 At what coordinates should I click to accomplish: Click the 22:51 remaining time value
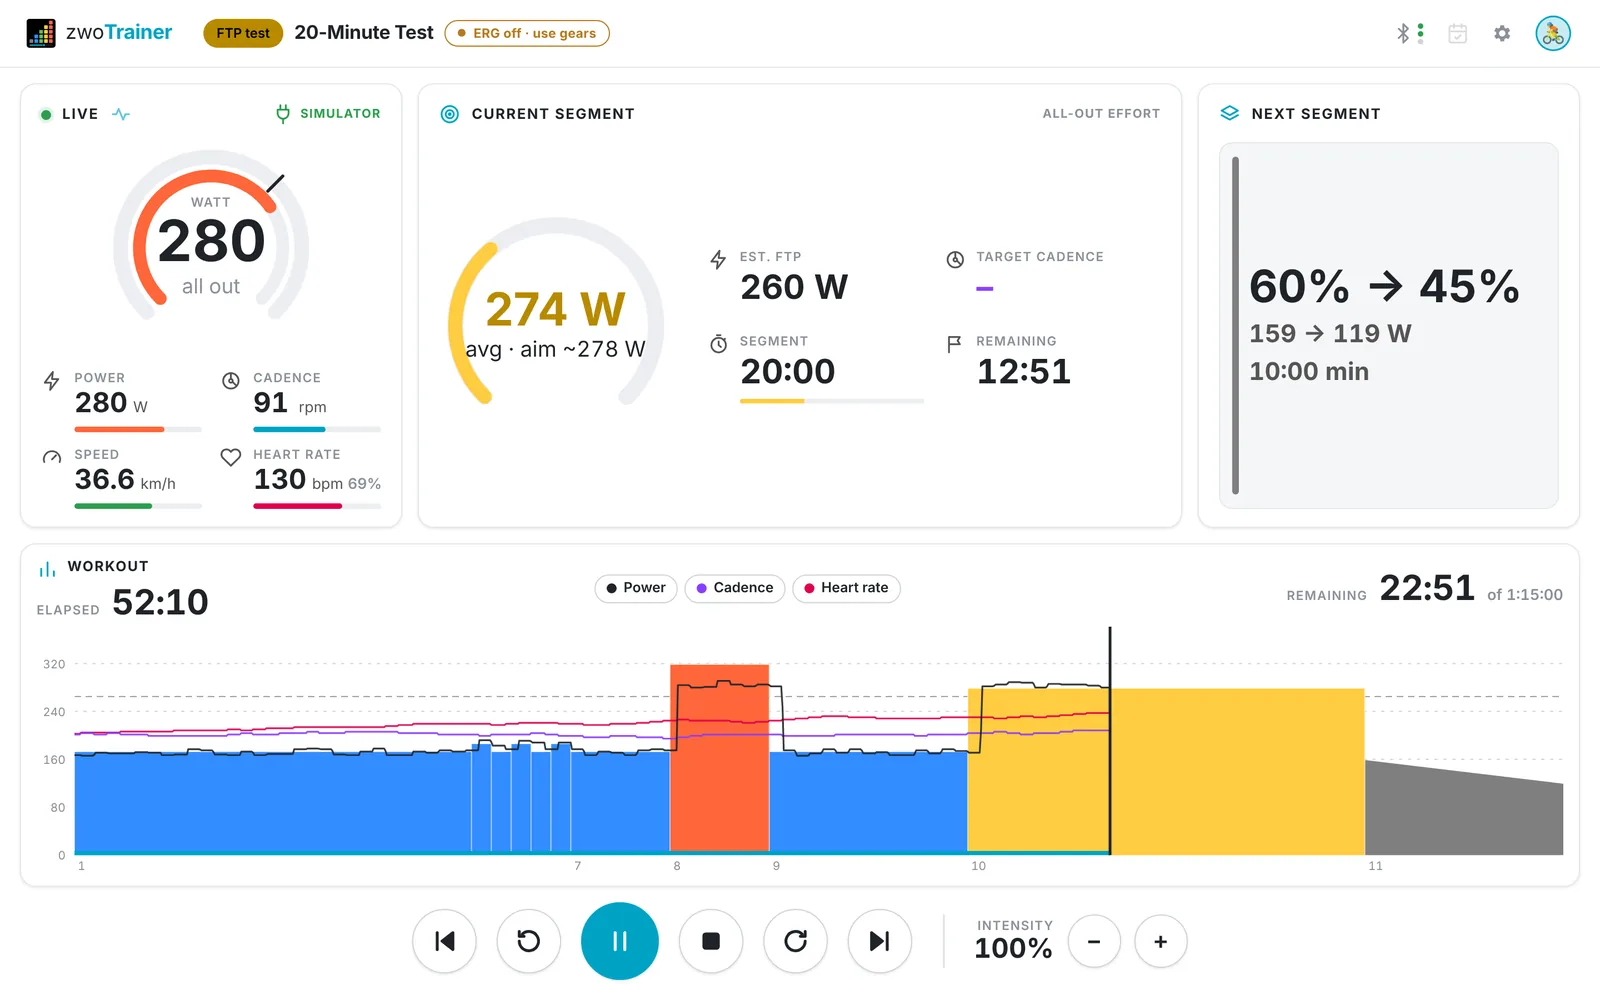[x=1427, y=588]
